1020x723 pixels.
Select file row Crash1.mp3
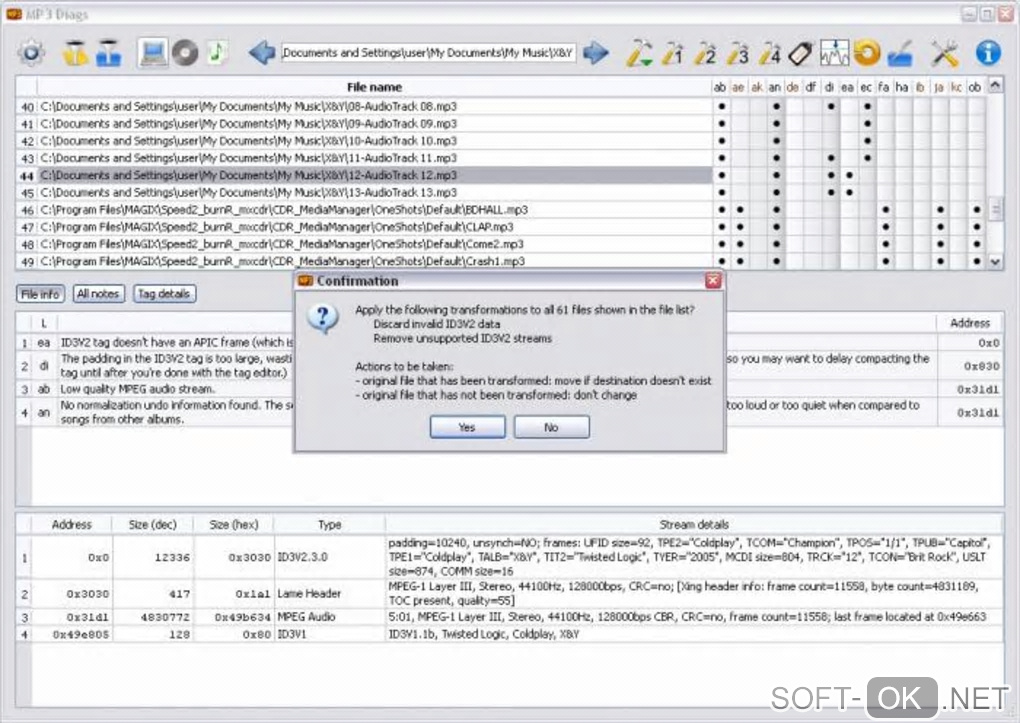(x=374, y=262)
